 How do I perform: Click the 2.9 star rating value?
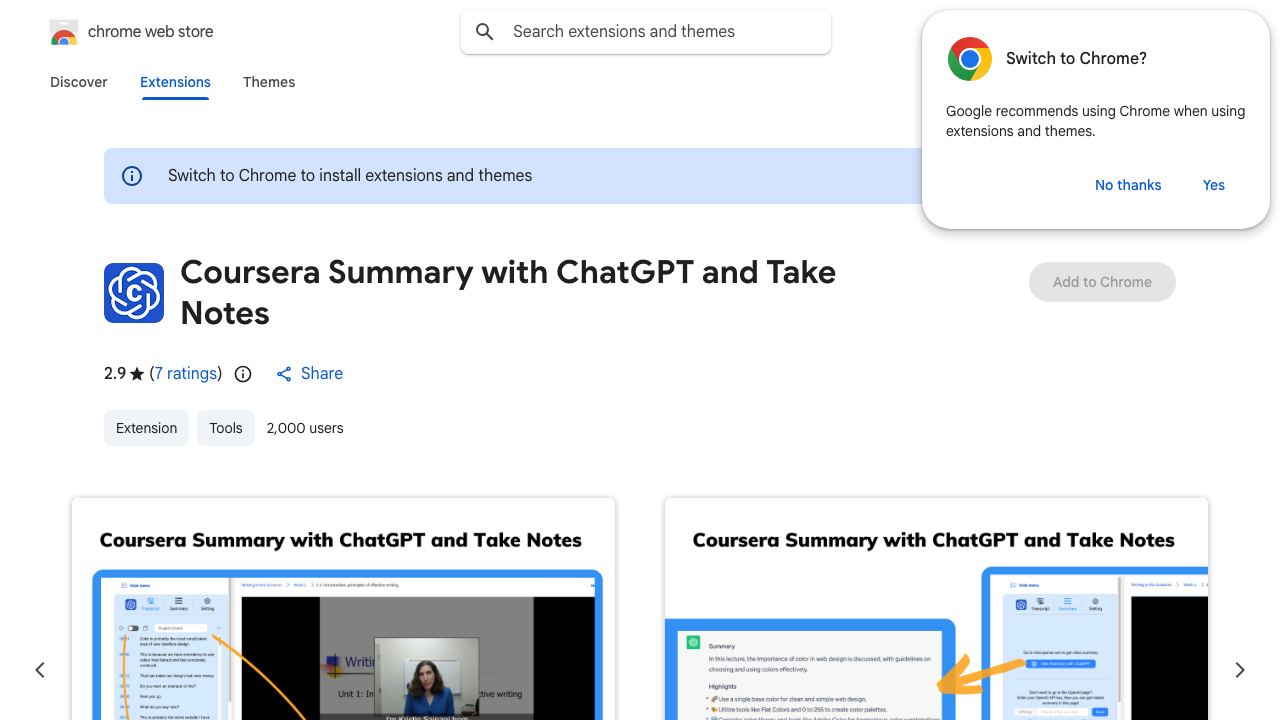click(115, 374)
